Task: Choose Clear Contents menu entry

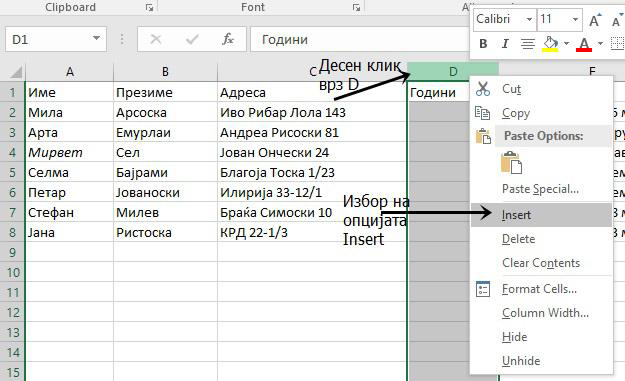Action: pos(541,263)
